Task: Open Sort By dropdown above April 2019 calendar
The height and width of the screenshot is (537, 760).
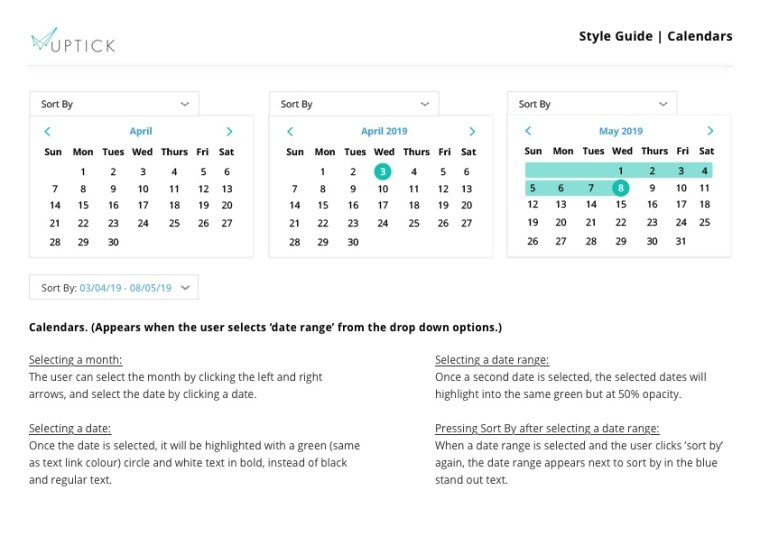Action: [354, 104]
